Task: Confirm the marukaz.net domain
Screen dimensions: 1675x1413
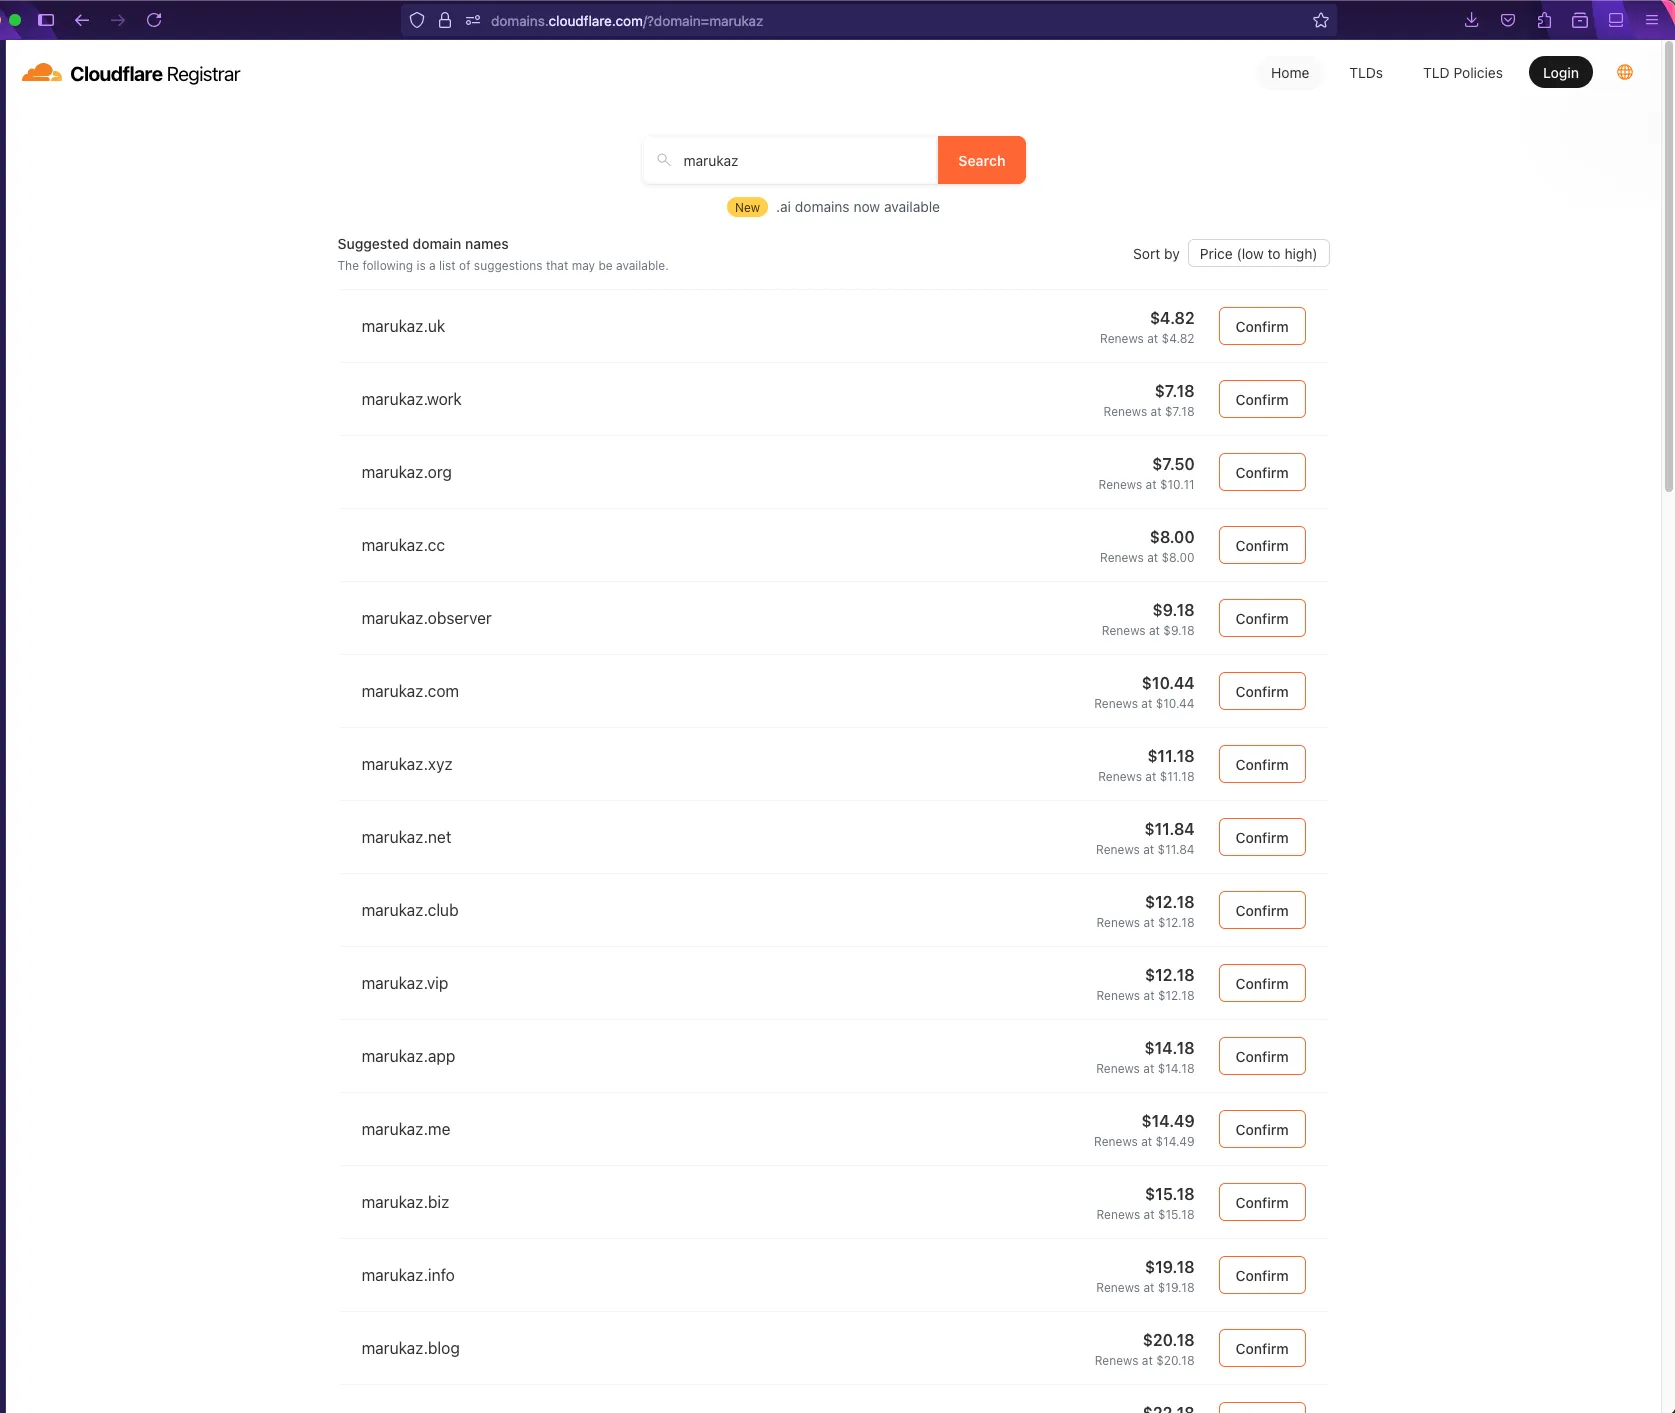Action: 1262,837
